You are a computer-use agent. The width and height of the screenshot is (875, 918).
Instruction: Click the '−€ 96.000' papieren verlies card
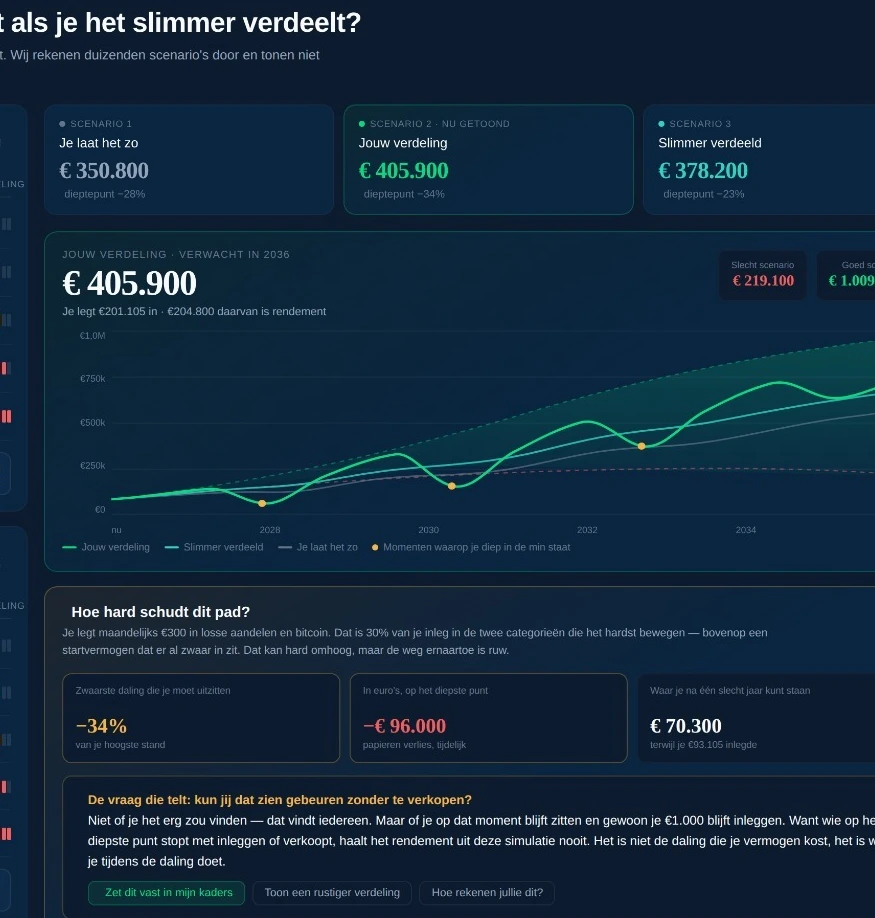489,718
